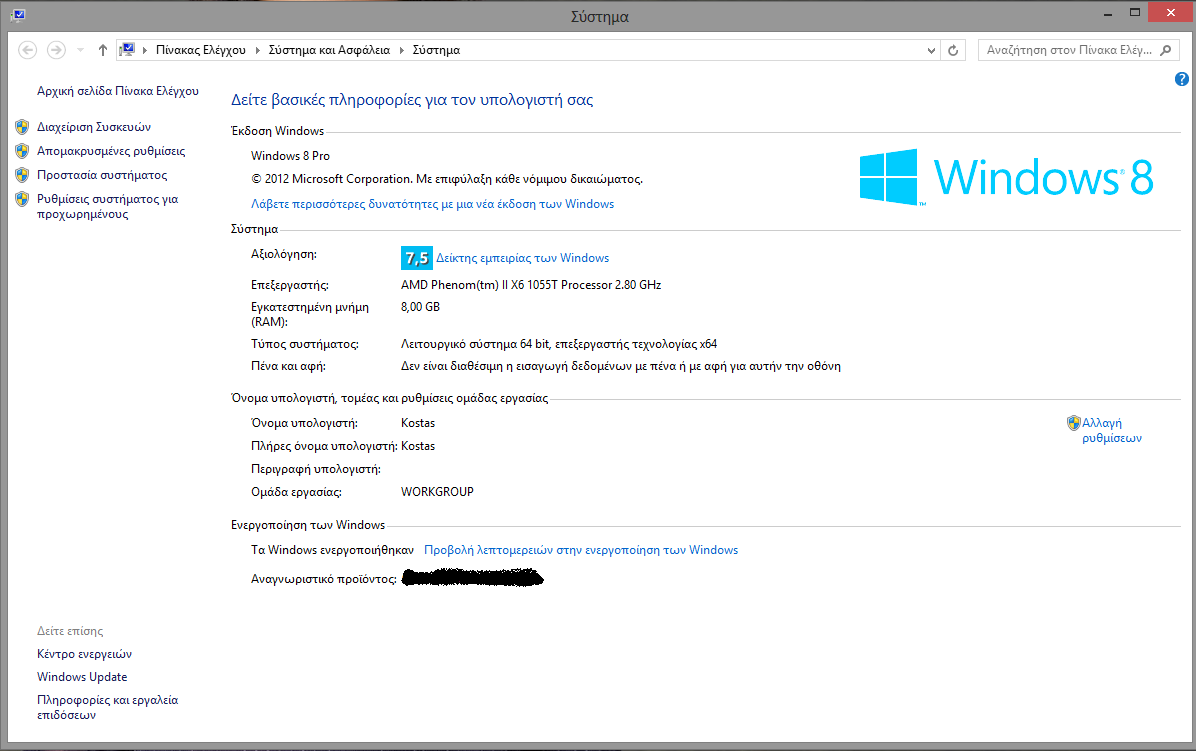Click the WORKGROUP workgroup value
Viewport: 1196px width, 751px height.
coord(437,493)
